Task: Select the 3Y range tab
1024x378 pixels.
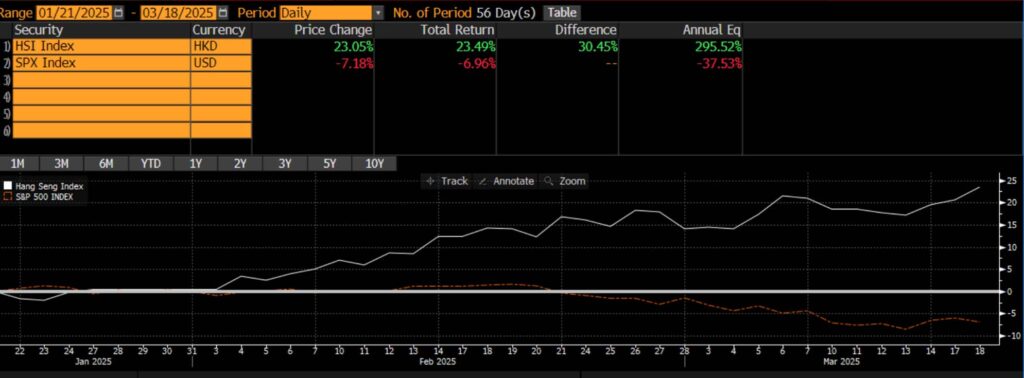Action: (284, 164)
